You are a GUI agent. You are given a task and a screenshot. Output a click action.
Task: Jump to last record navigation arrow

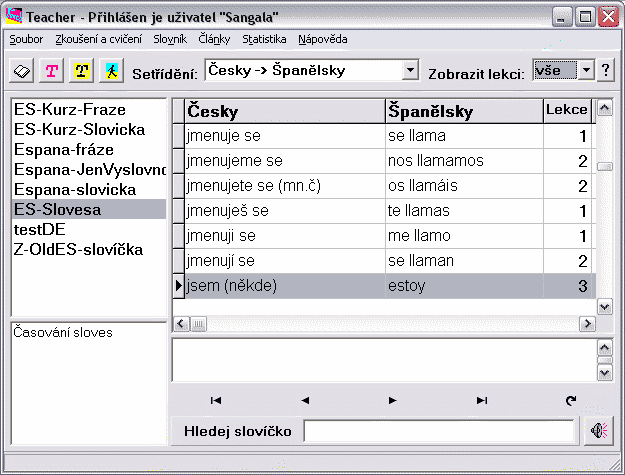tap(482, 400)
